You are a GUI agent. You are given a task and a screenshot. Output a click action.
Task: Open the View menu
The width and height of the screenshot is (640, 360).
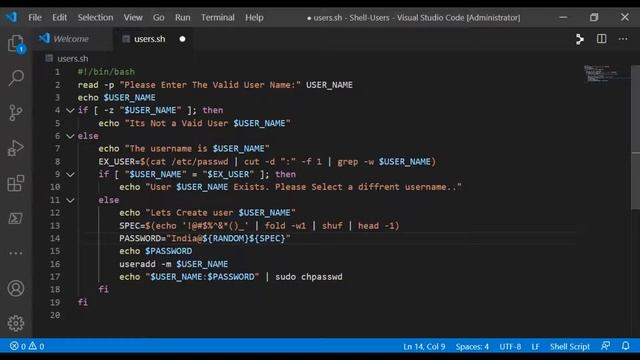tap(133, 18)
